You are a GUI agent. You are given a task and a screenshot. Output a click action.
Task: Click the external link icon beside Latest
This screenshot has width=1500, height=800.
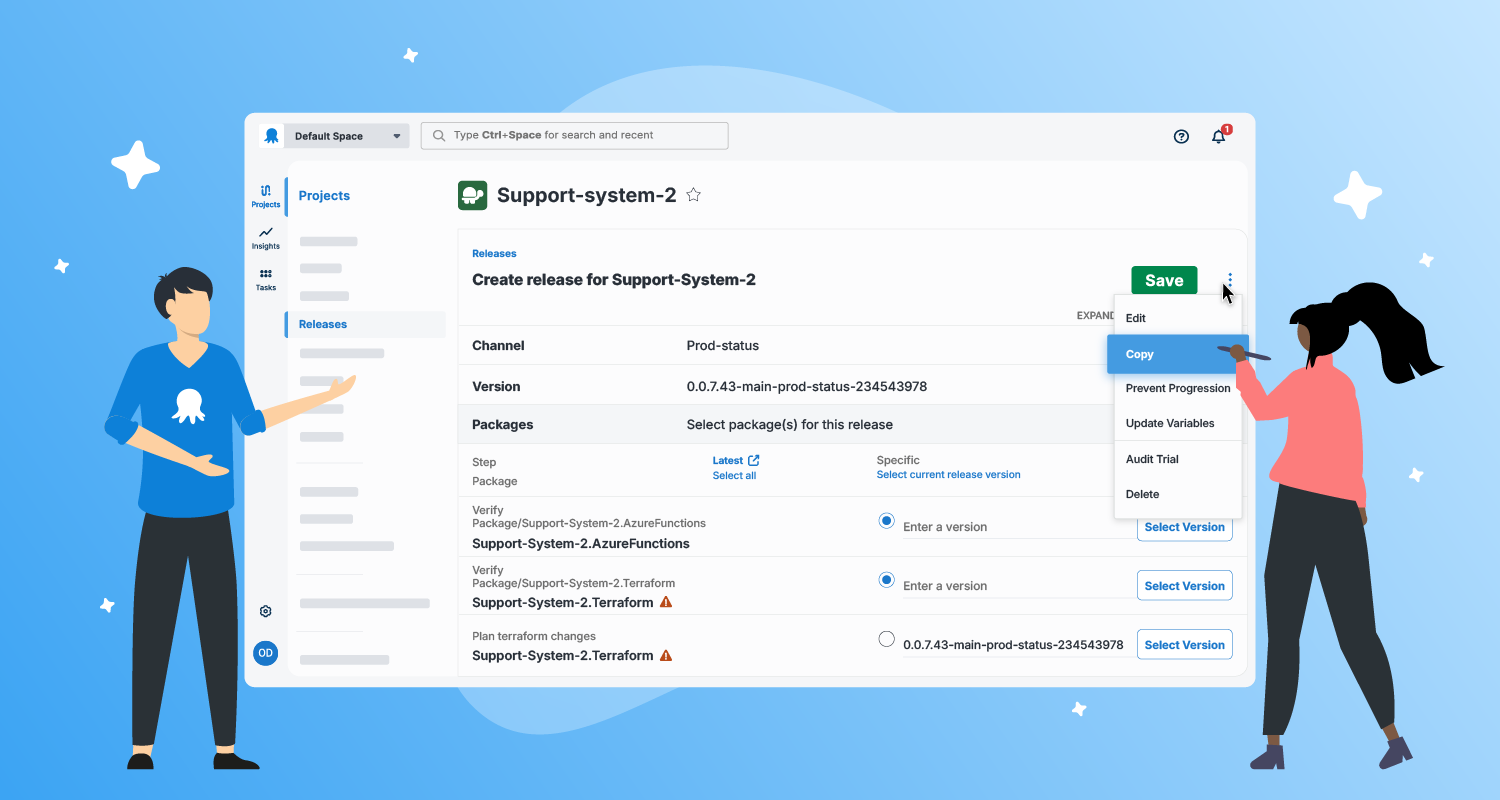754,460
